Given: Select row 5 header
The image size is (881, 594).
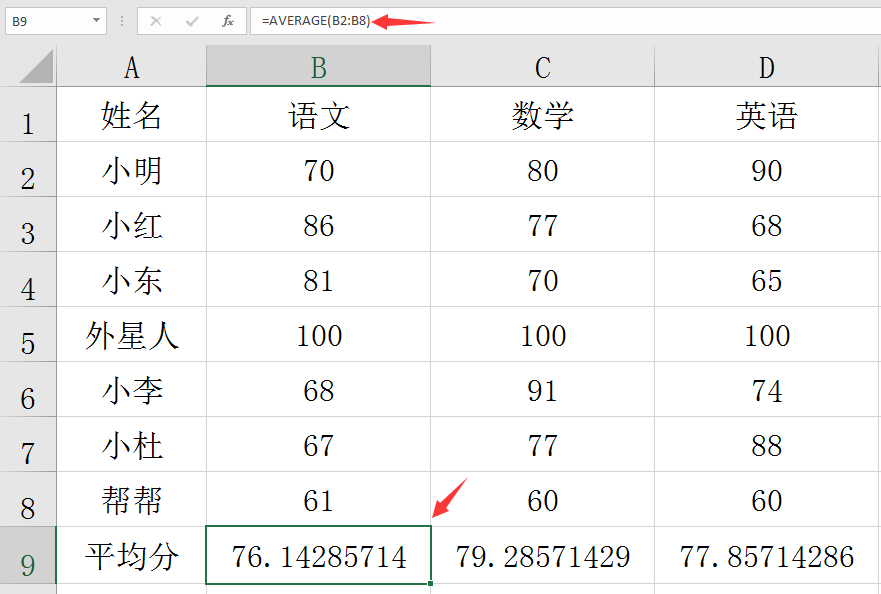Looking at the screenshot, I should click(x=28, y=334).
